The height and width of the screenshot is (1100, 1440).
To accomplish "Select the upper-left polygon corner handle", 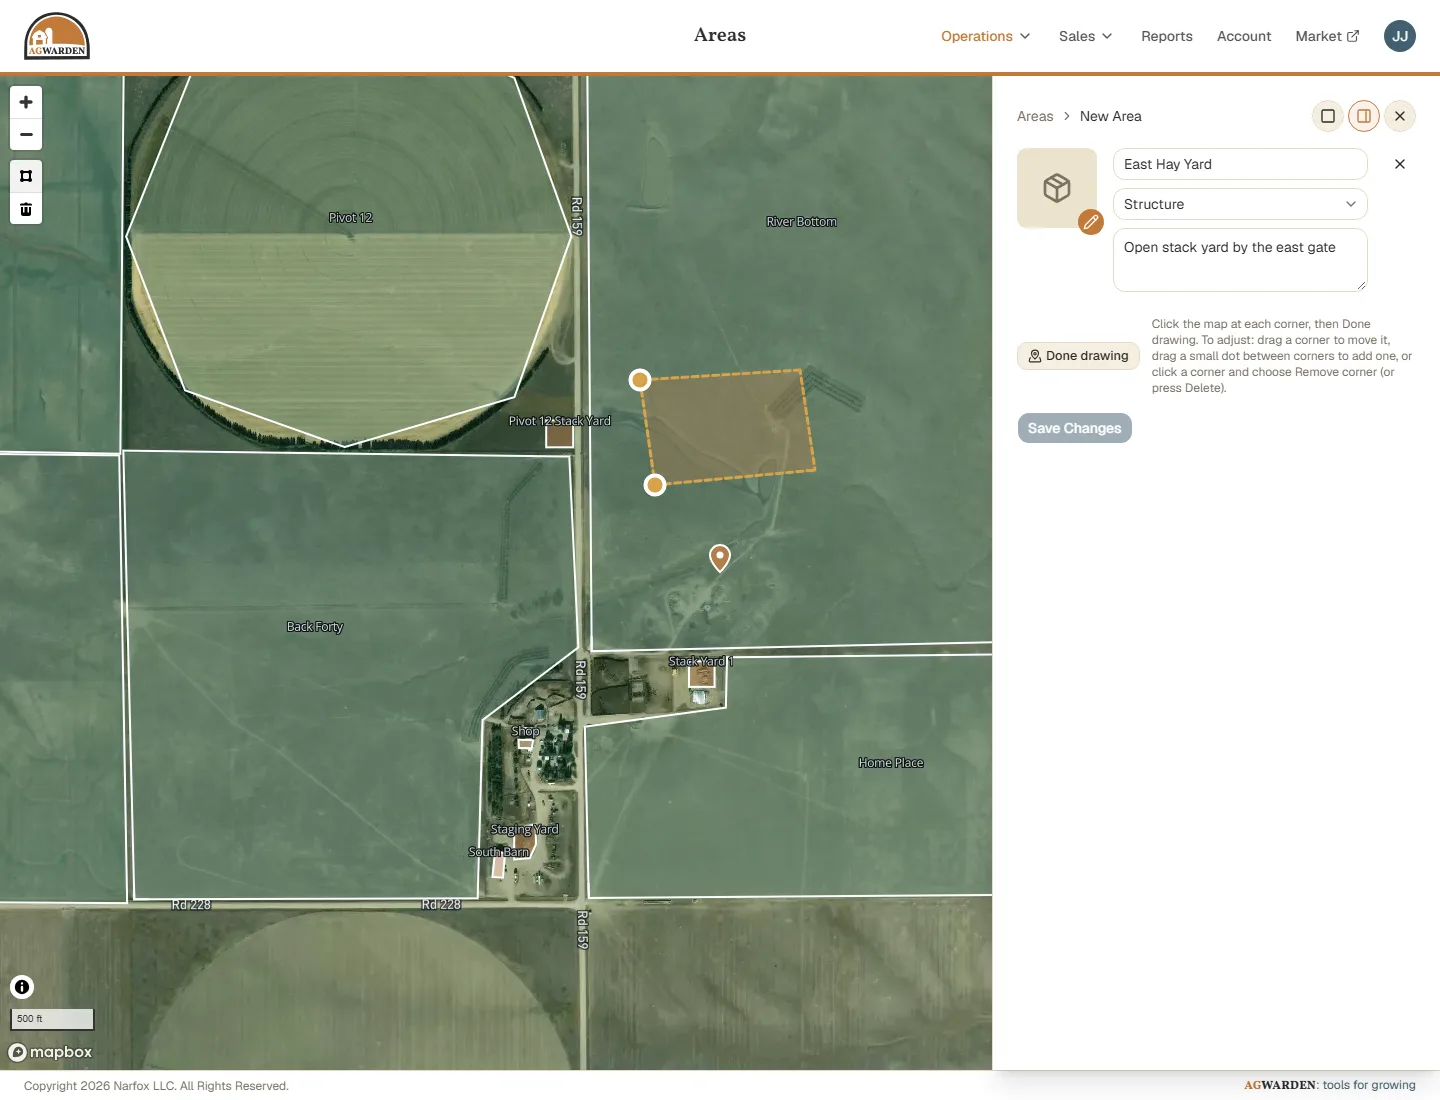I will click(640, 380).
